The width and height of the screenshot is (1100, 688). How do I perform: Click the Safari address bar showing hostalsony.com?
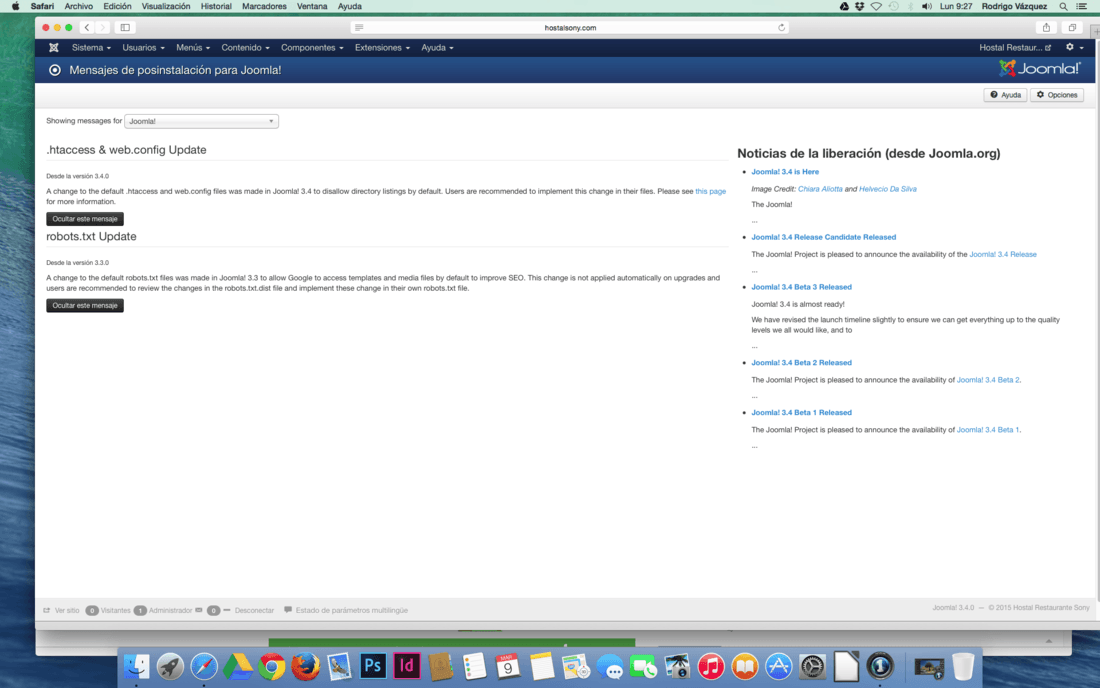click(570, 27)
